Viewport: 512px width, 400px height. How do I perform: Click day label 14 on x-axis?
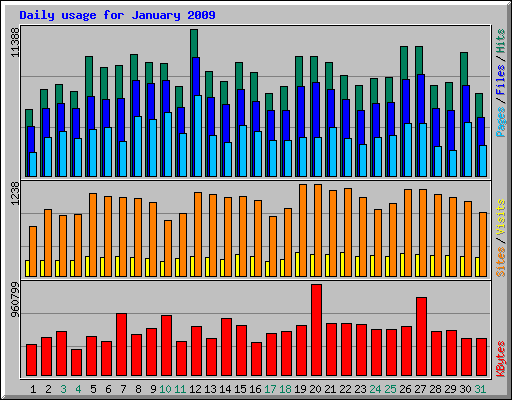point(225,389)
